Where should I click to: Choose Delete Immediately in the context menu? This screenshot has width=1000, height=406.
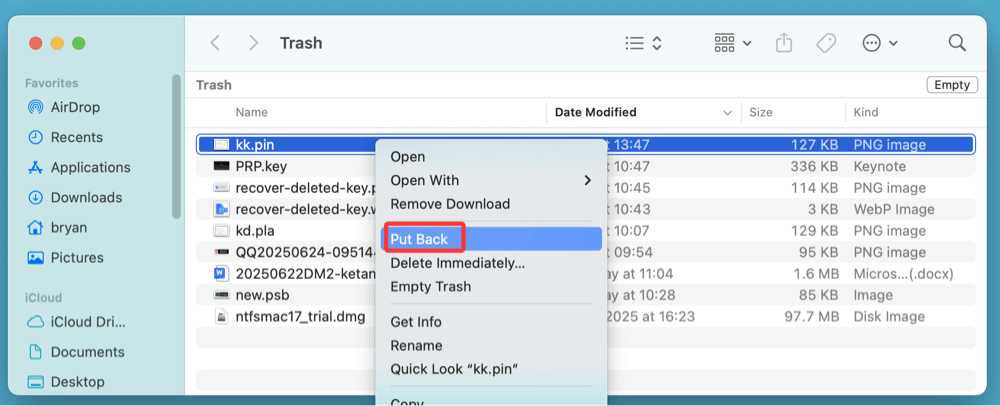[458, 263]
